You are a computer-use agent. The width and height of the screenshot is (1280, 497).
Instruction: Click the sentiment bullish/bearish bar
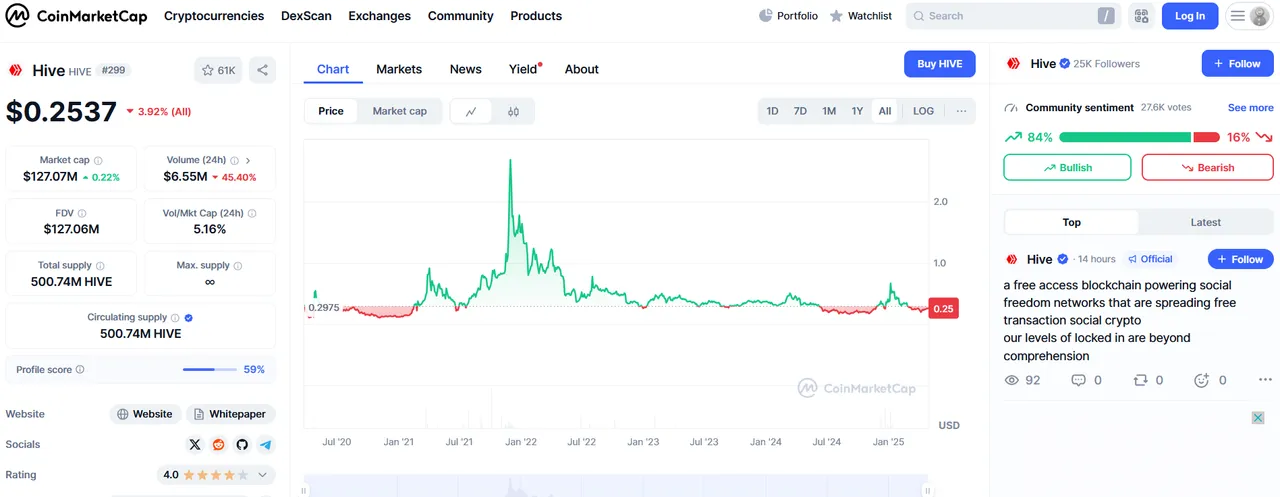pyautogui.click(x=1139, y=137)
